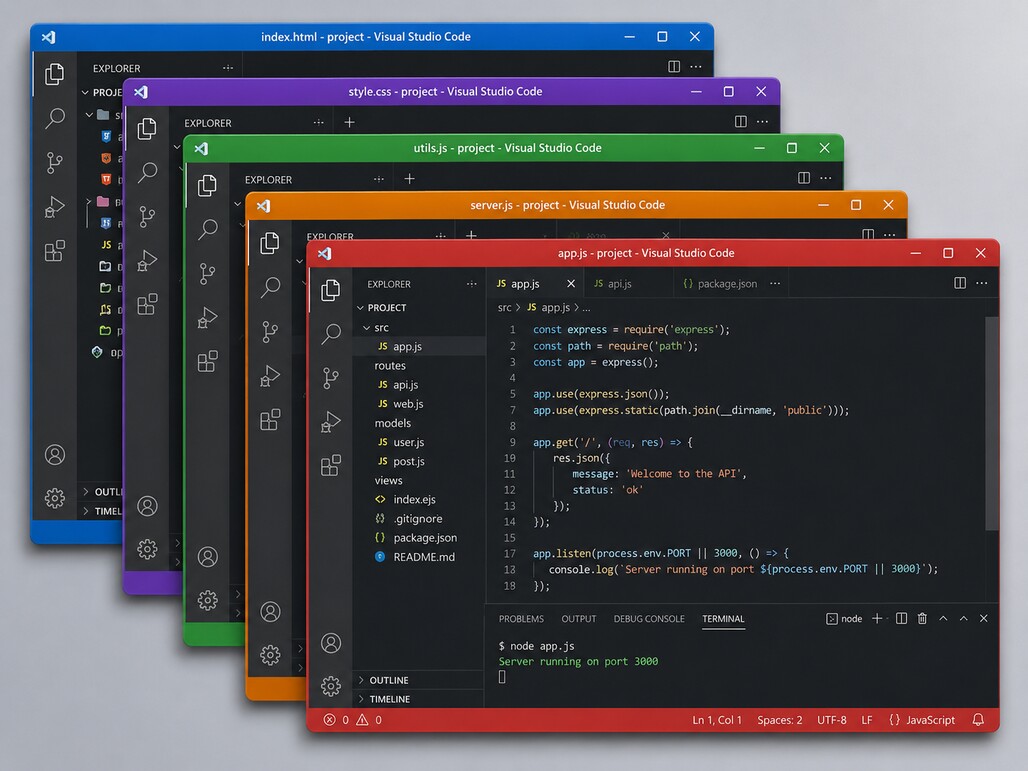Open Explorer view in server.js window
This screenshot has width=1028, height=771.
pos(269,243)
